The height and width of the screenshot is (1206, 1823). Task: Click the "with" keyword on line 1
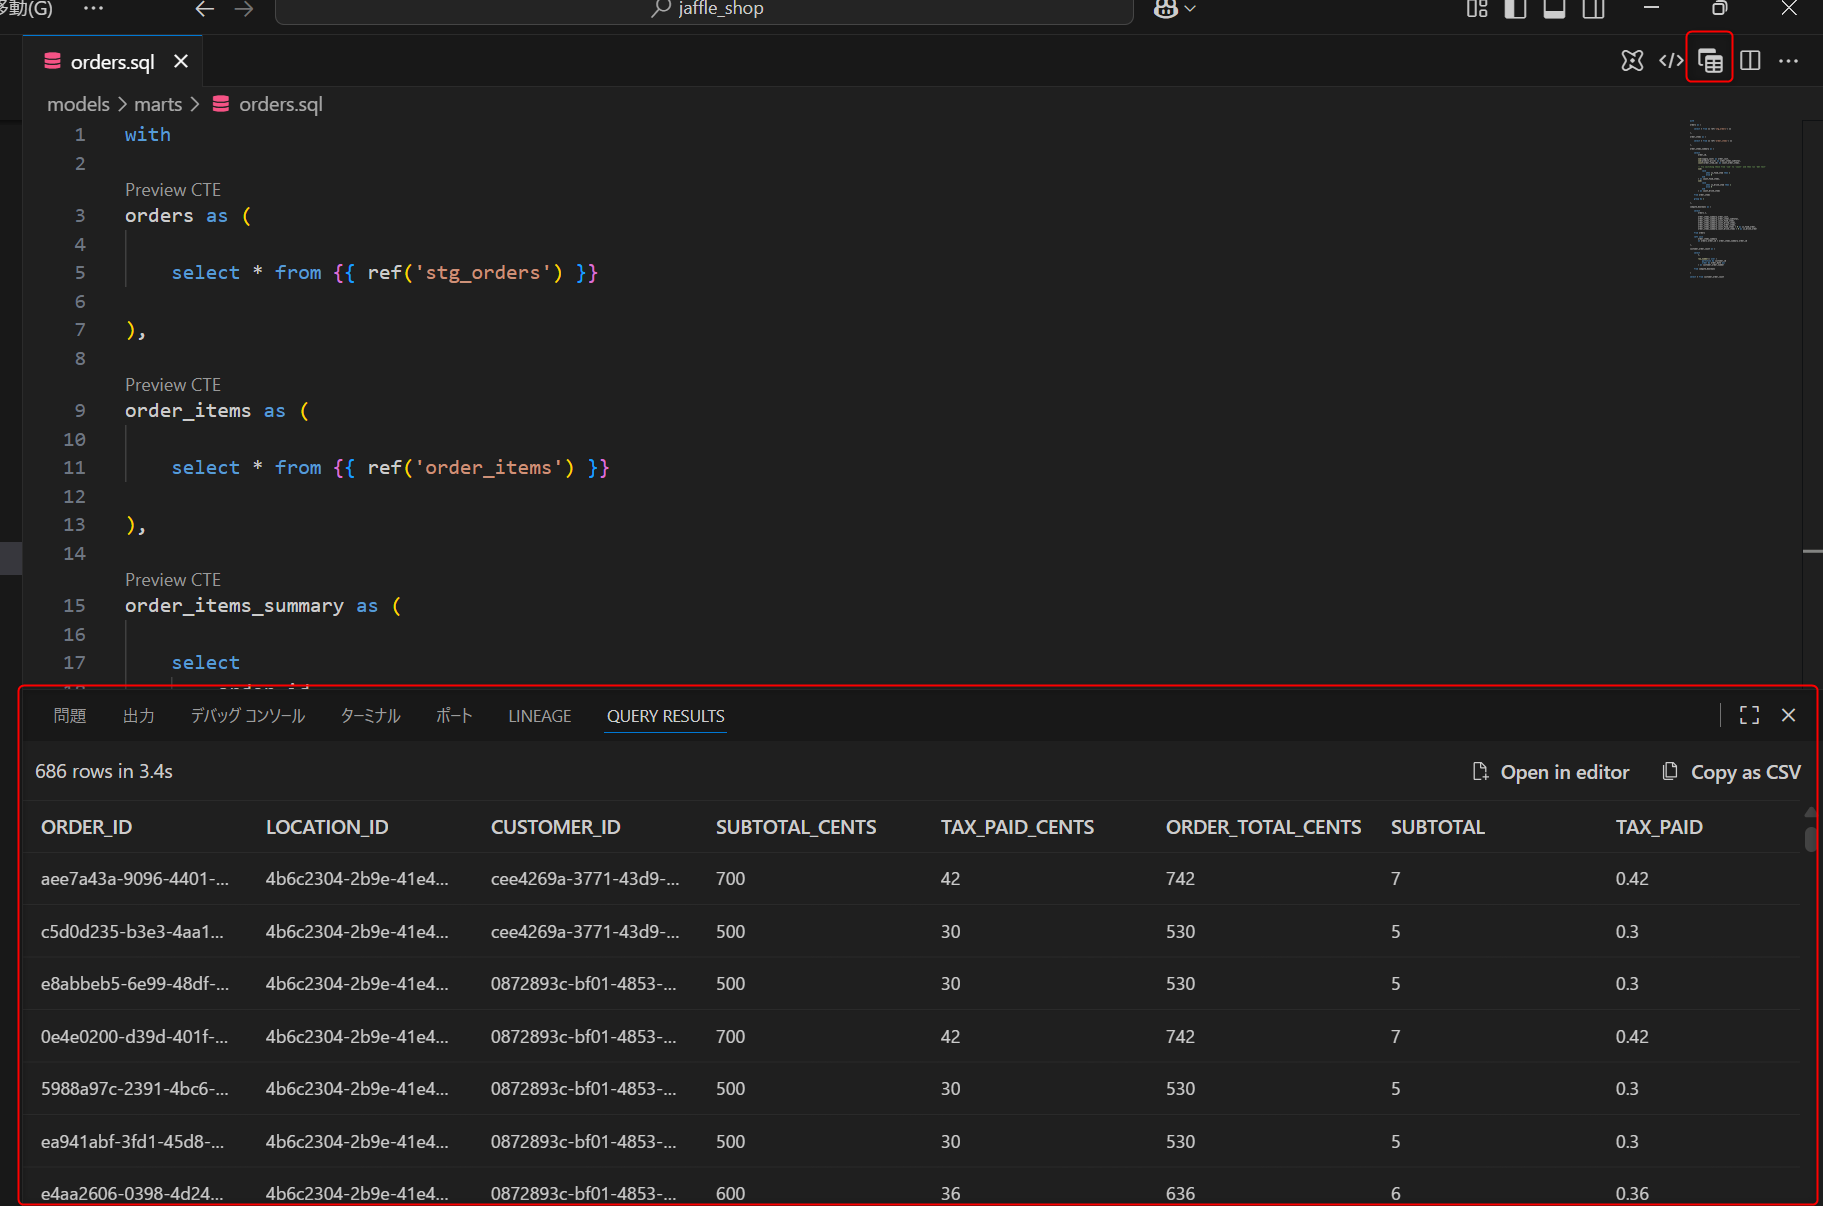[148, 135]
